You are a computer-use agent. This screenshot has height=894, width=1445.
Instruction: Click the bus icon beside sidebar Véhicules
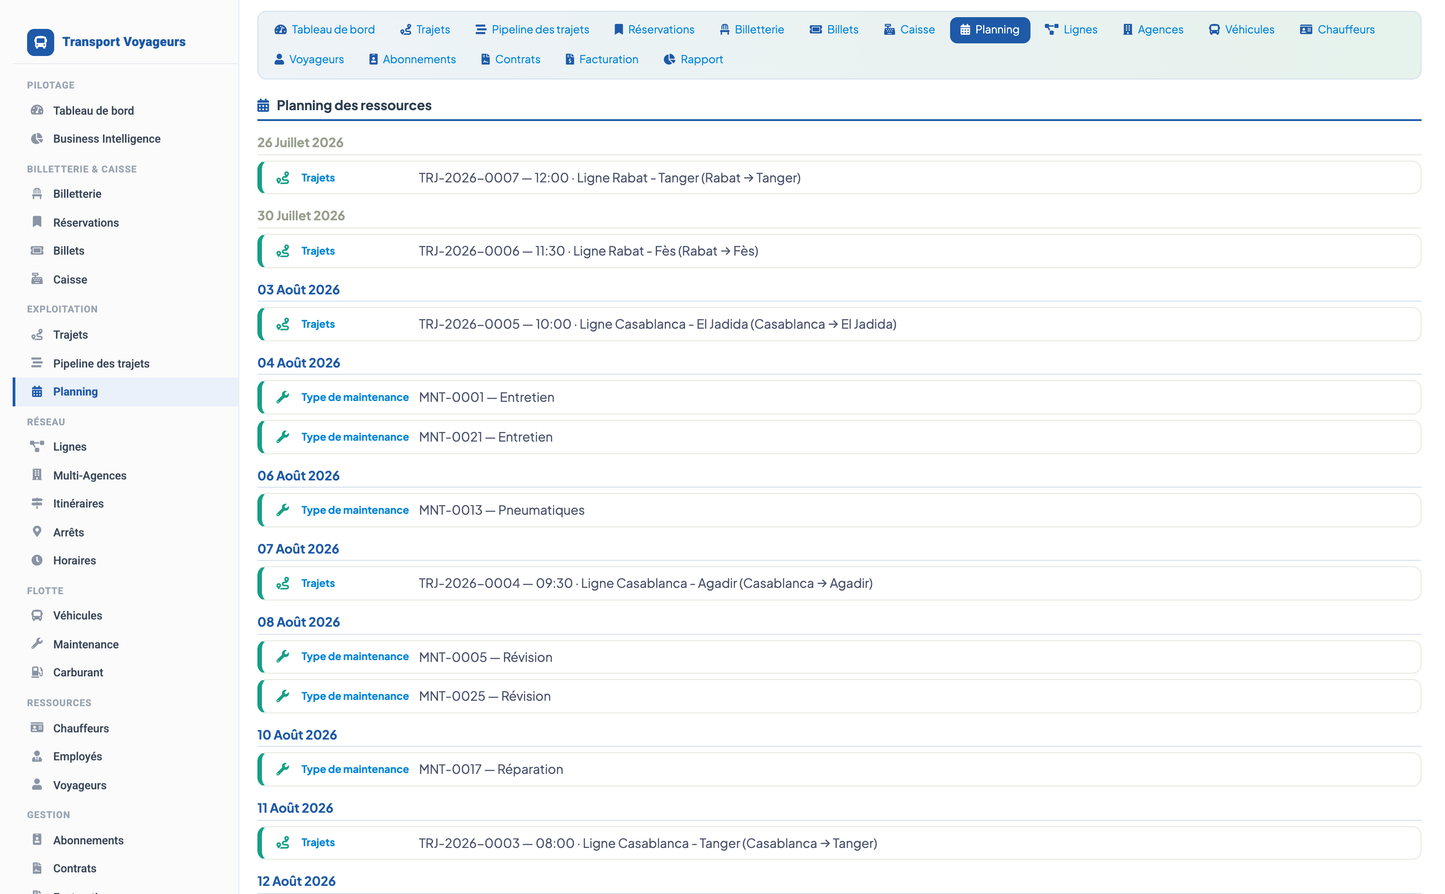[37, 616]
